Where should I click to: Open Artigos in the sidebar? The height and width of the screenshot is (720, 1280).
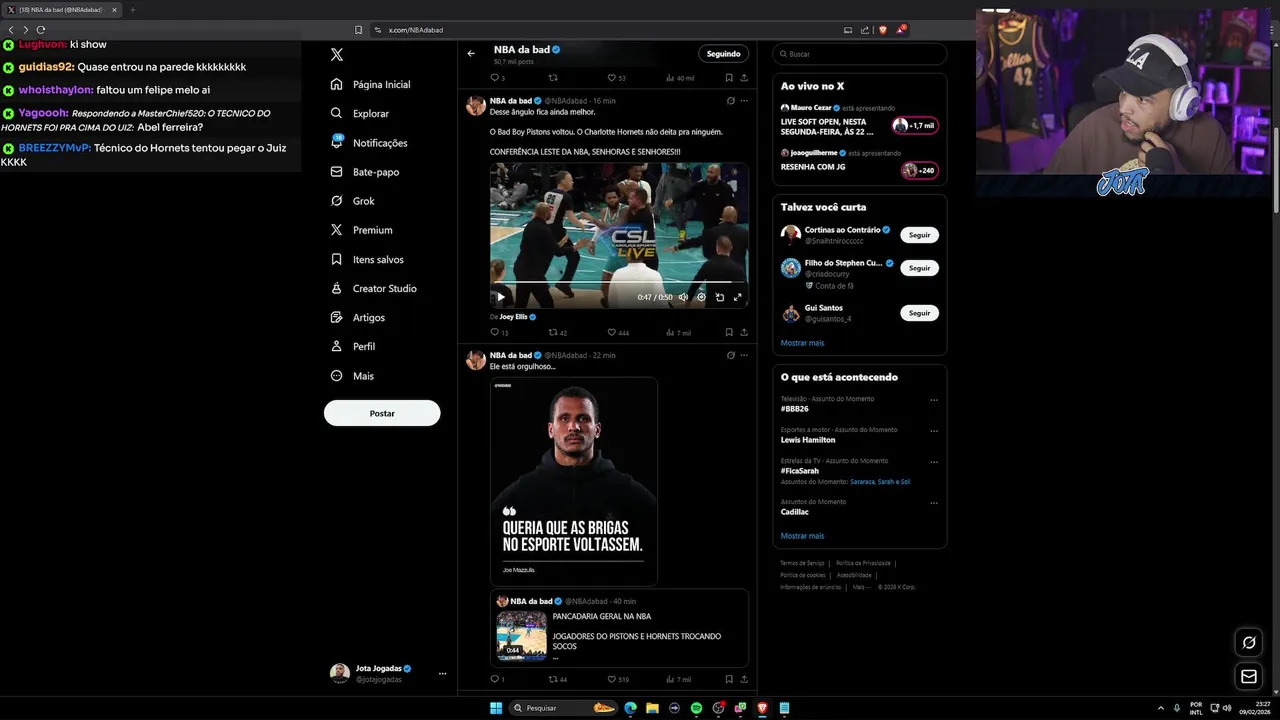tap(358, 317)
